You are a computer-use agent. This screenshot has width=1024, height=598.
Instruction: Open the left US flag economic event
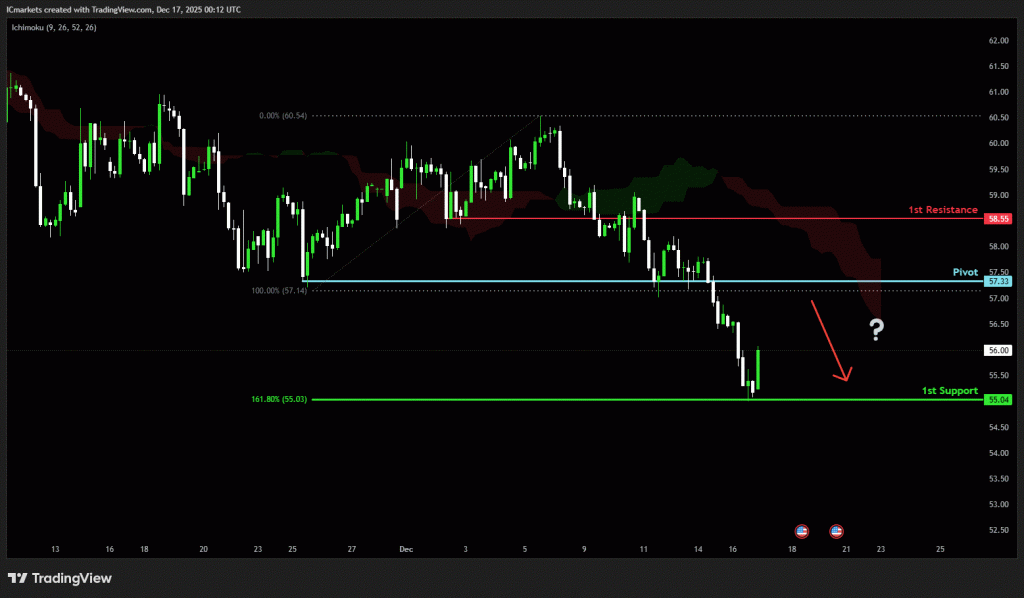(x=801, y=530)
